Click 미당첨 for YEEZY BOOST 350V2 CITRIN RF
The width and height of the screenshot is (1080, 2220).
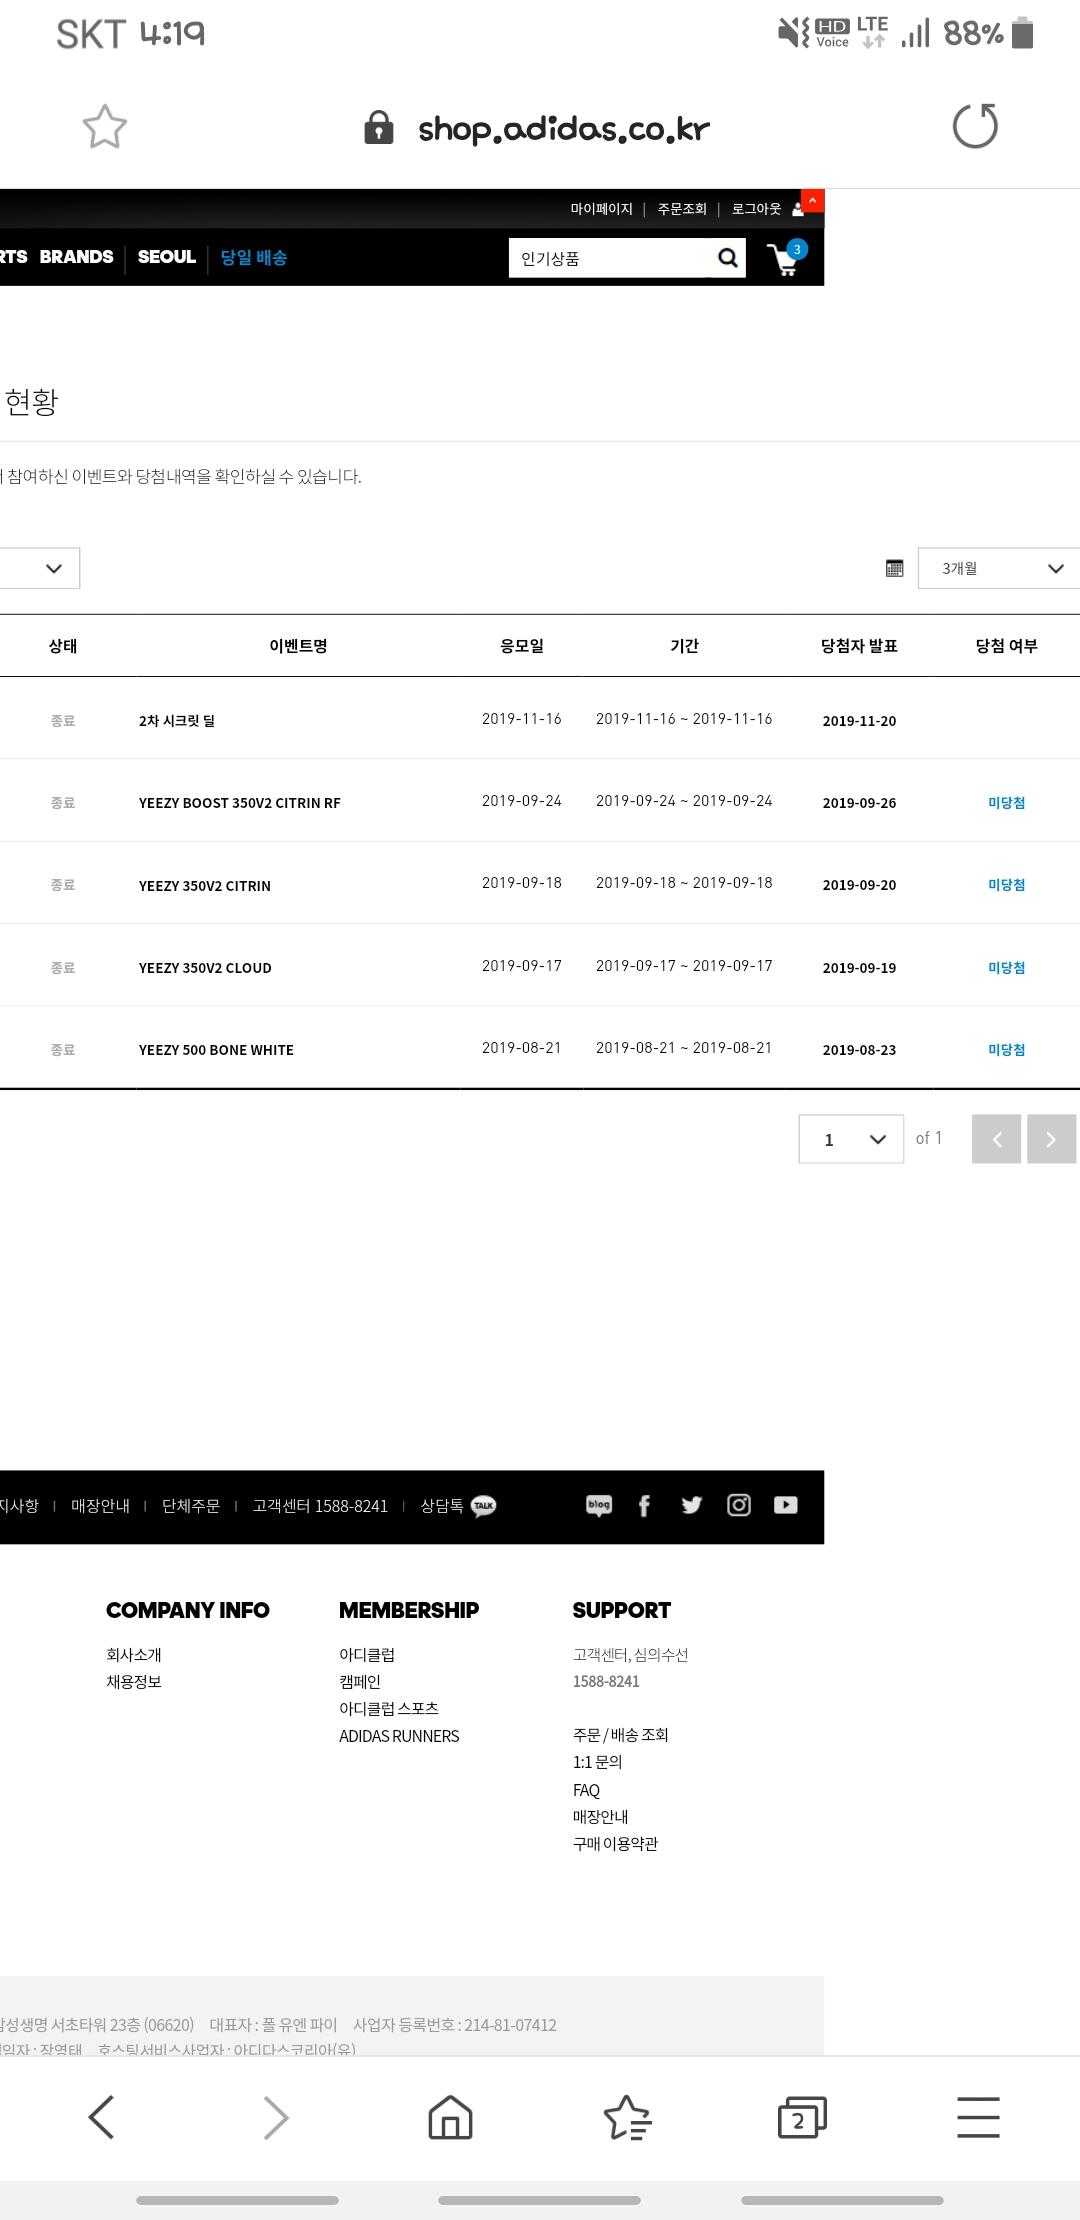click(1006, 803)
